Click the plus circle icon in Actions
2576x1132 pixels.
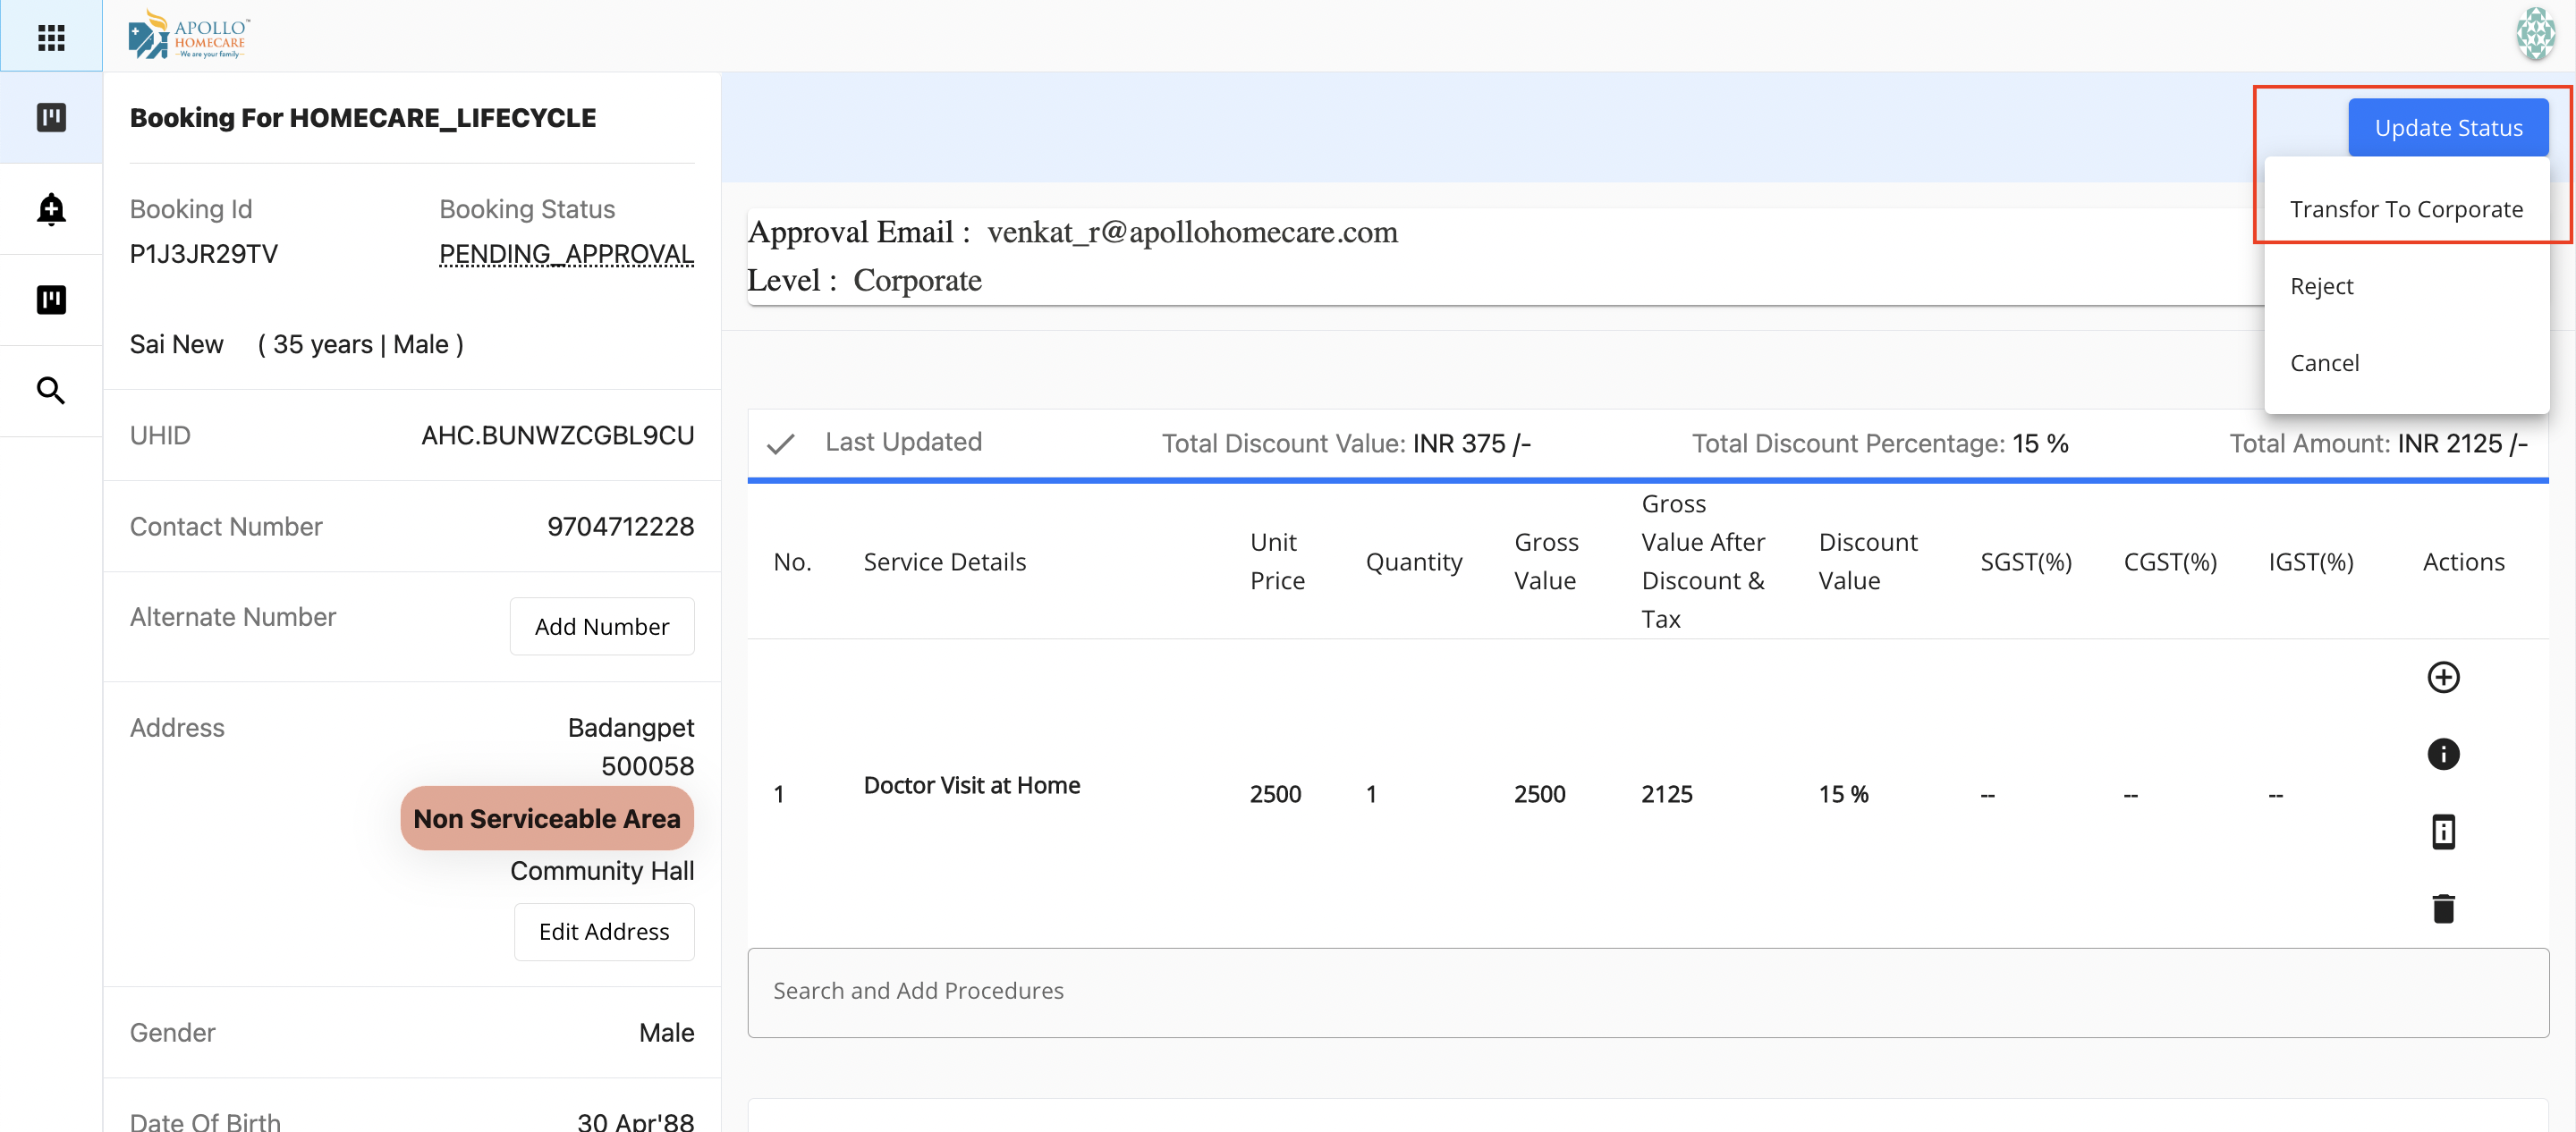click(2442, 677)
